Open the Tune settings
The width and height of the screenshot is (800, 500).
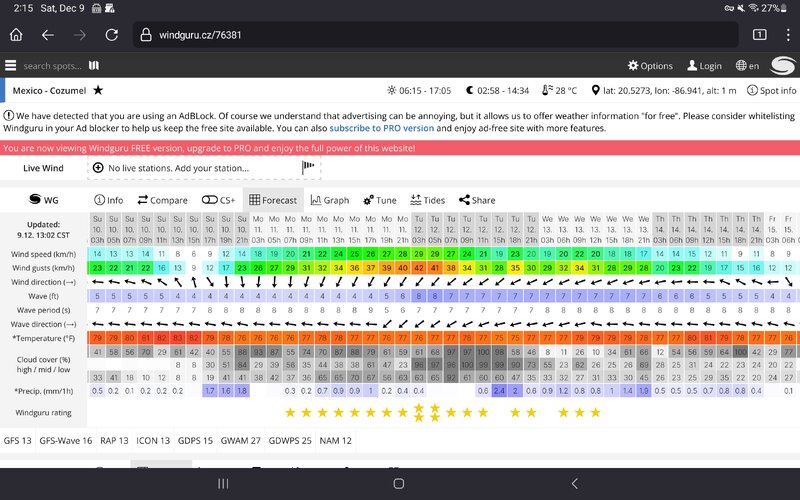tap(380, 200)
